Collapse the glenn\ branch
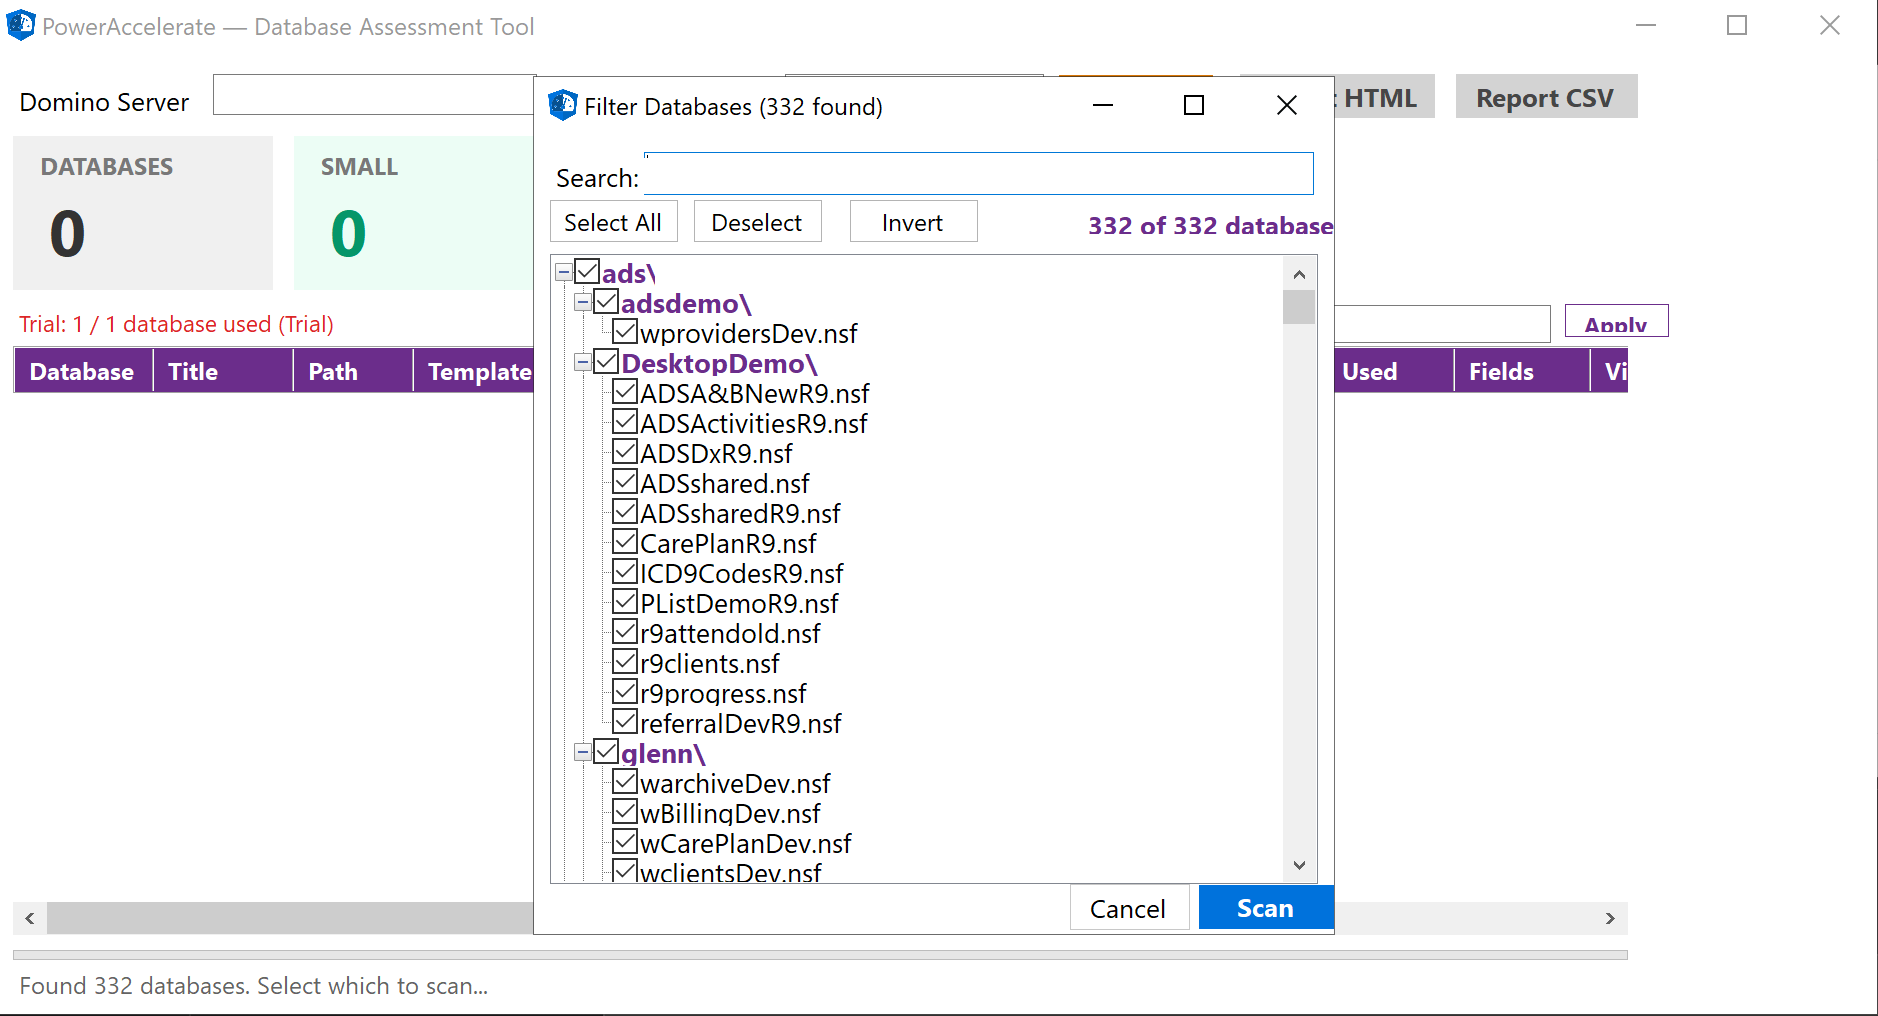The image size is (1878, 1016). coord(583,750)
